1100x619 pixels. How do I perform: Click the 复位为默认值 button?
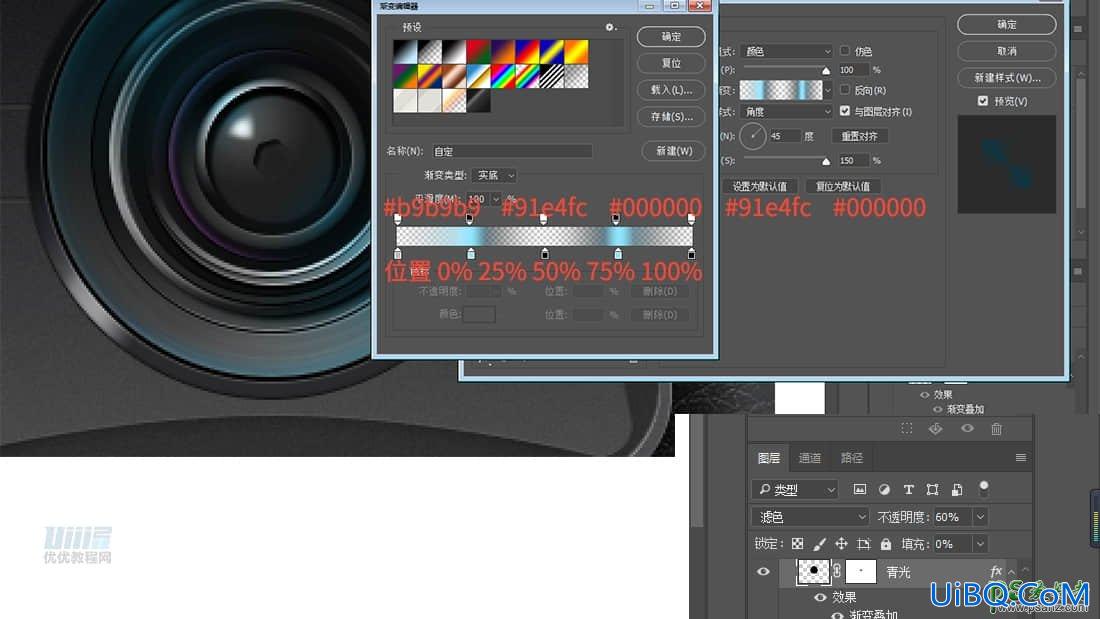pyautogui.click(x=843, y=187)
